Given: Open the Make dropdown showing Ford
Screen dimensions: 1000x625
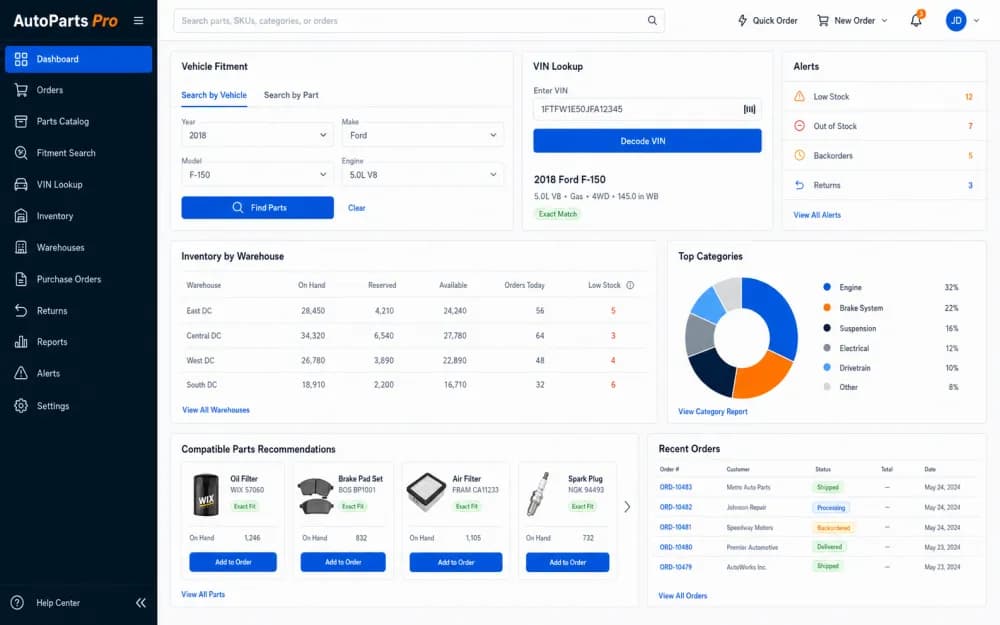Looking at the screenshot, I should [422, 135].
